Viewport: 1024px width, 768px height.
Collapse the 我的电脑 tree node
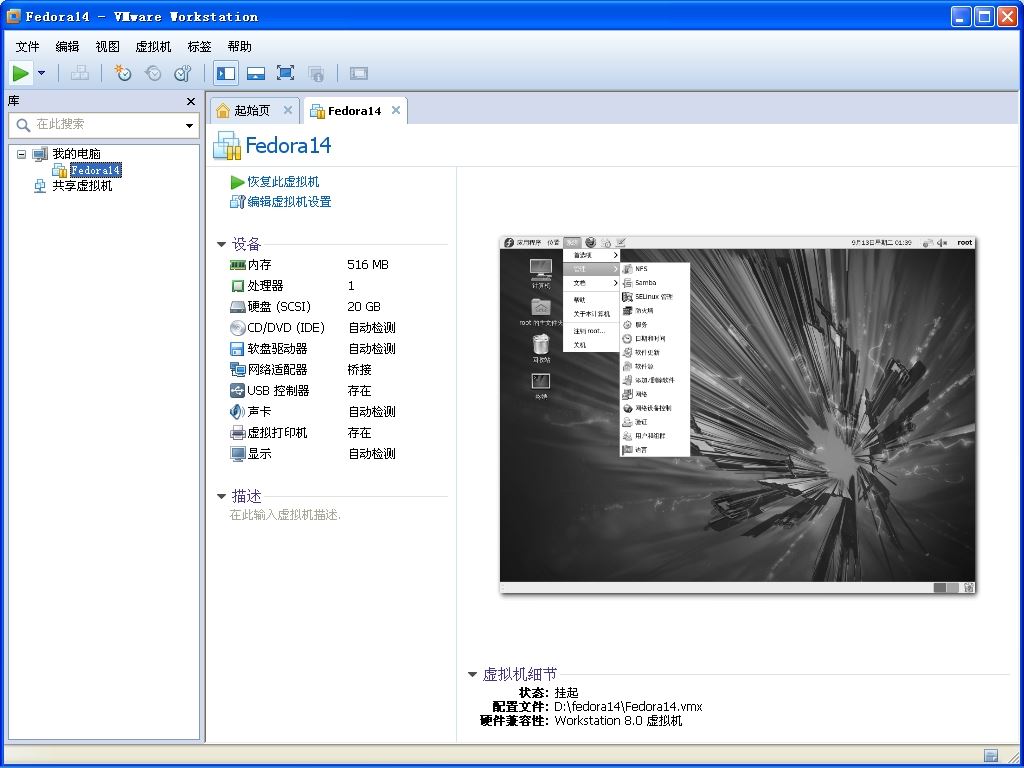(x=22, y=154)
